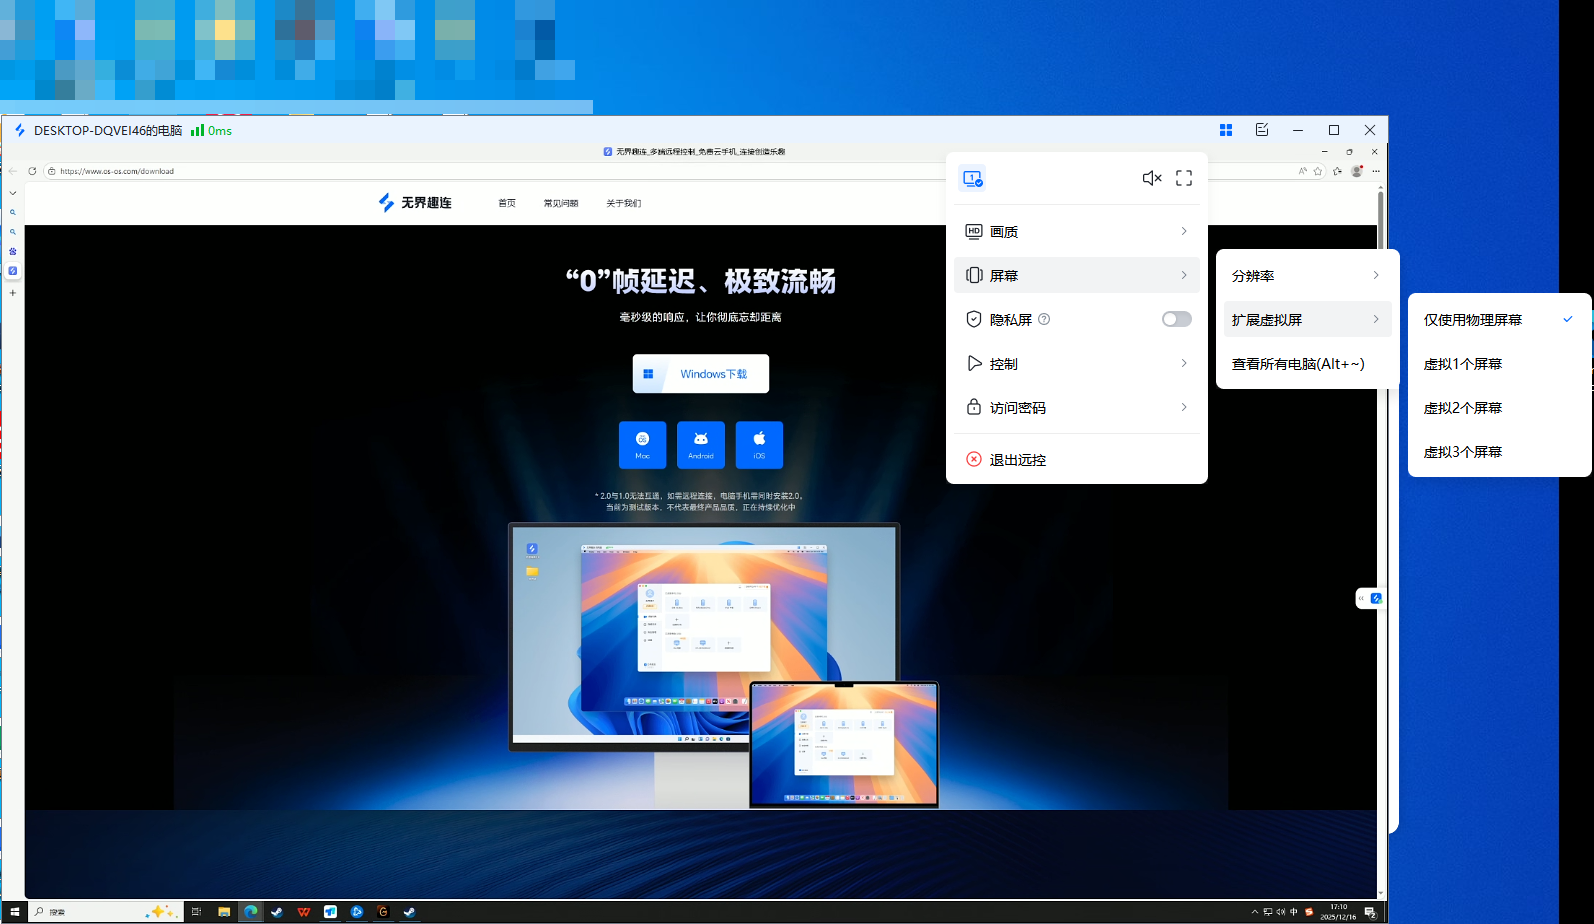Image resolution: width=1594 pixels, height=924 pixels.
Task: Toggle the 隐私屏 switch on
Action: coord(1177,319)
